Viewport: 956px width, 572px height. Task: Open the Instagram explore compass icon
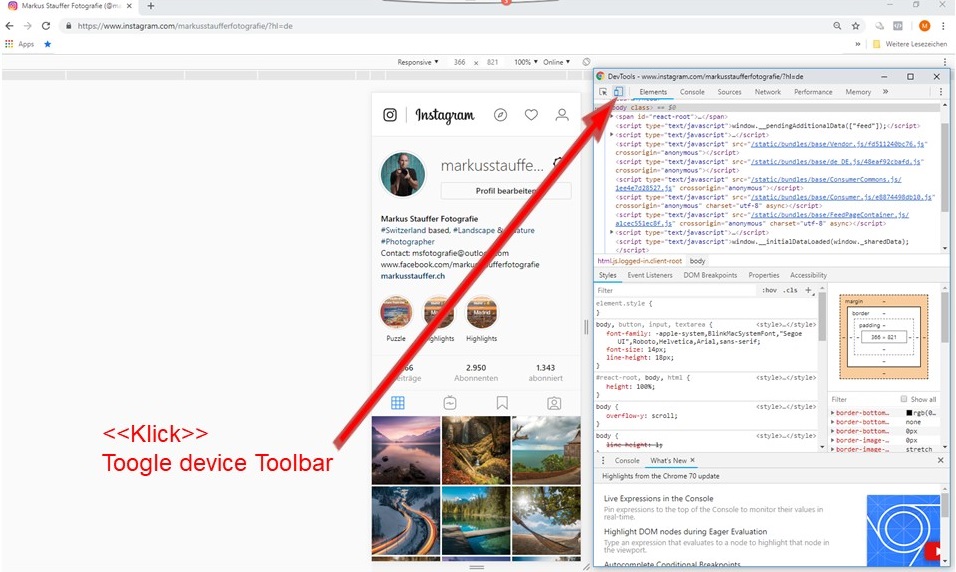(501, 115)
